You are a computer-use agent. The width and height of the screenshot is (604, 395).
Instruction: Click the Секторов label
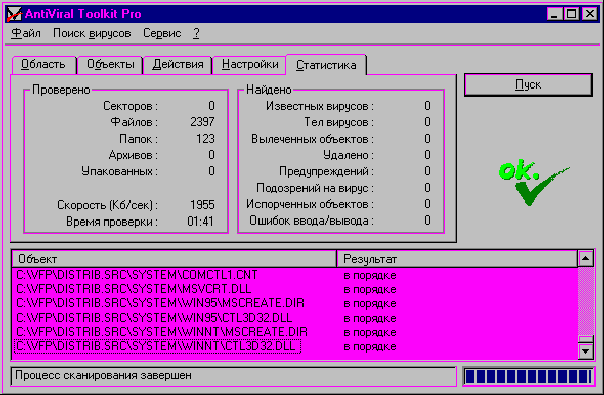click(130, 106)
